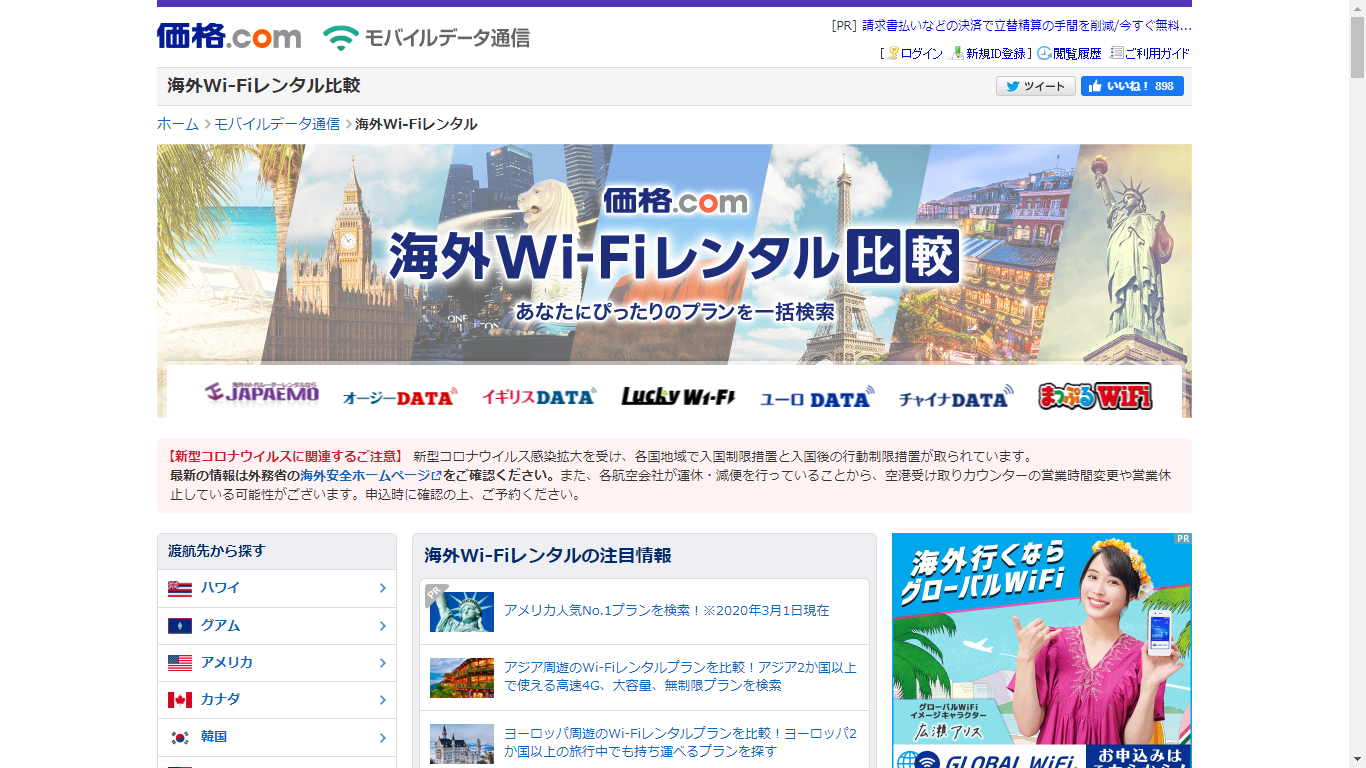The width and height of the screenshot is (1366, 768).
Task: Expand the 韓国 row chevron
Action: point(382,737)
